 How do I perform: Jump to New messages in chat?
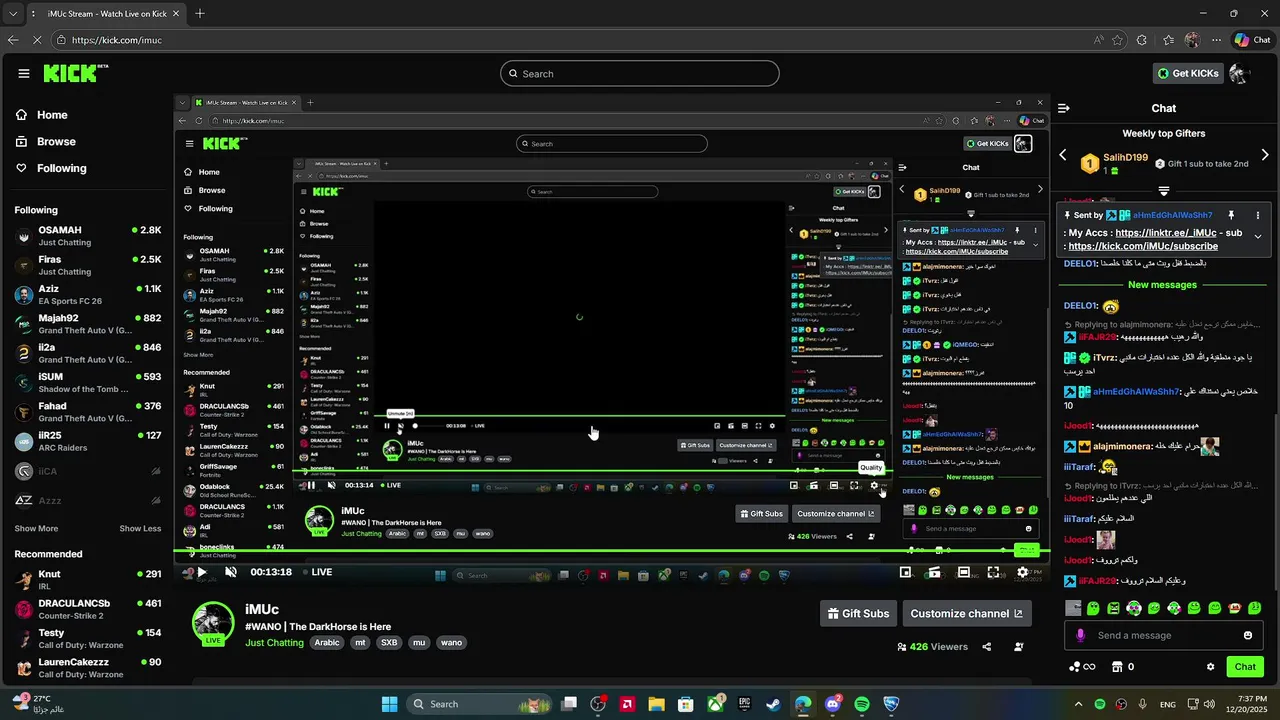pos(1162,285)
